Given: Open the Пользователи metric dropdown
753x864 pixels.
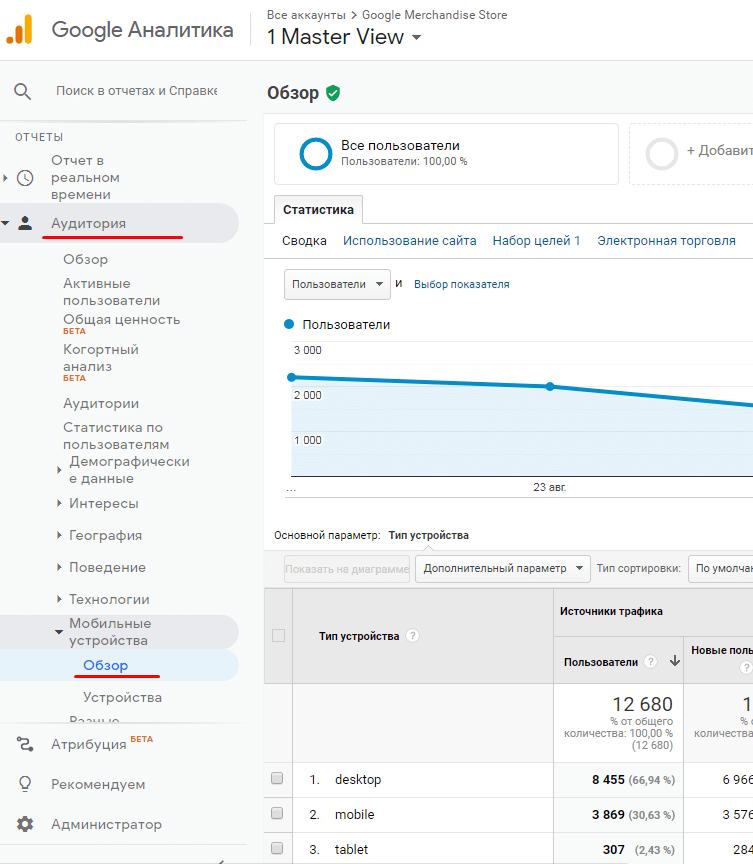Looking at the screenshot, I should point(337,284).
